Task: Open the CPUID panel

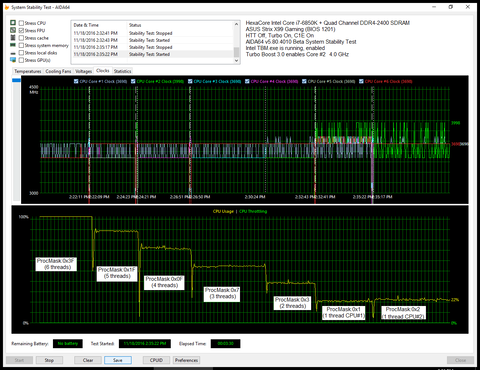Action: coord(156,360)
